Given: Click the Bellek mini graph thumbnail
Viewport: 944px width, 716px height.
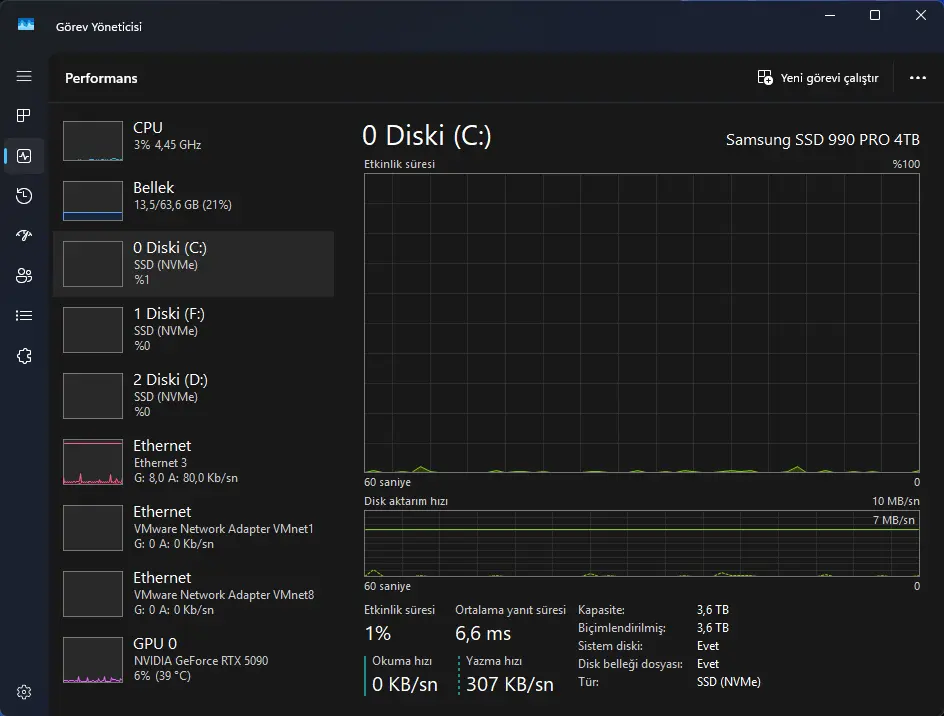Looking at the screenshot, I should pos(93,201).
